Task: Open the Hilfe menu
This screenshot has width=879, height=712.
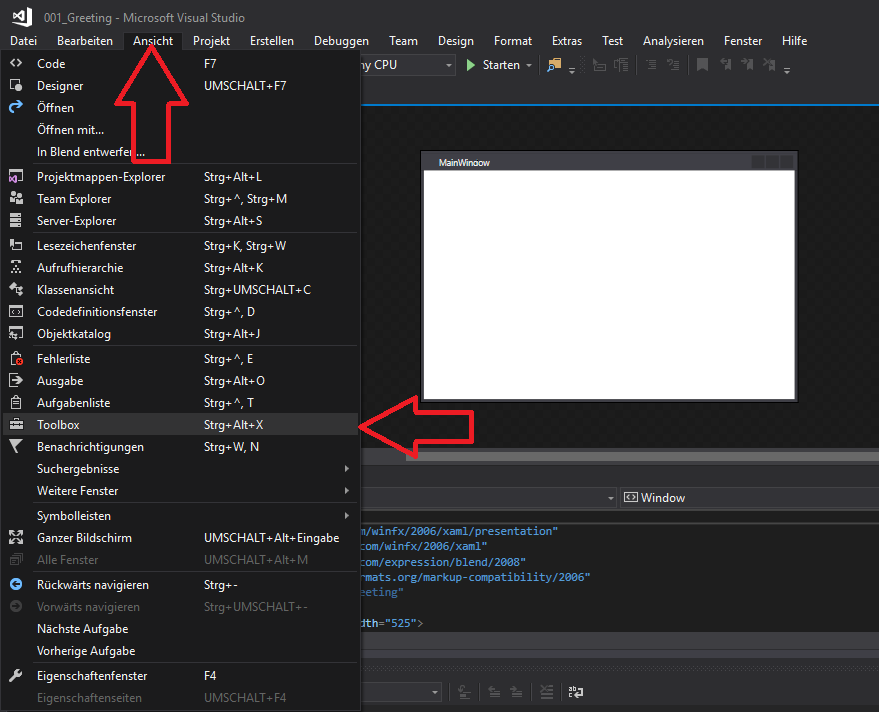Action: coord(794,41)
